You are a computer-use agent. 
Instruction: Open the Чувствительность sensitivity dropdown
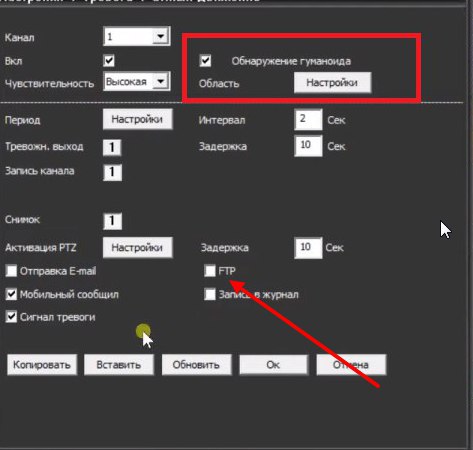pyautogui.click(x=137, y=81)
